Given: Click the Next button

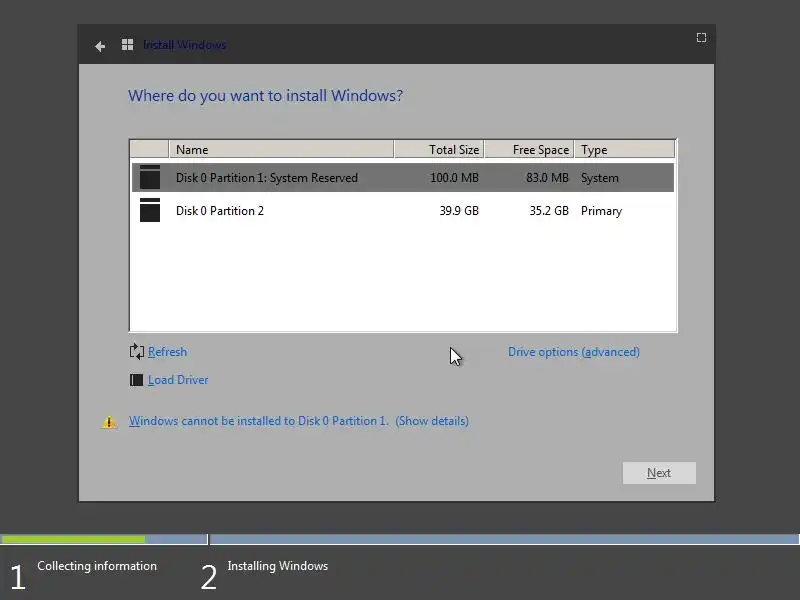Looking at the screenshot, I should click(659, 473).
